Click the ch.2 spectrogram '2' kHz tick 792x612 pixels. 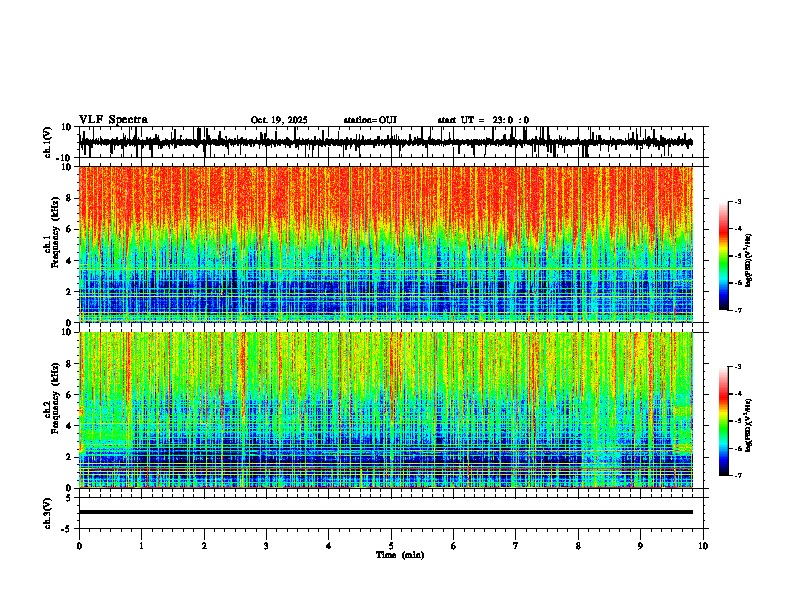(69, 457)
